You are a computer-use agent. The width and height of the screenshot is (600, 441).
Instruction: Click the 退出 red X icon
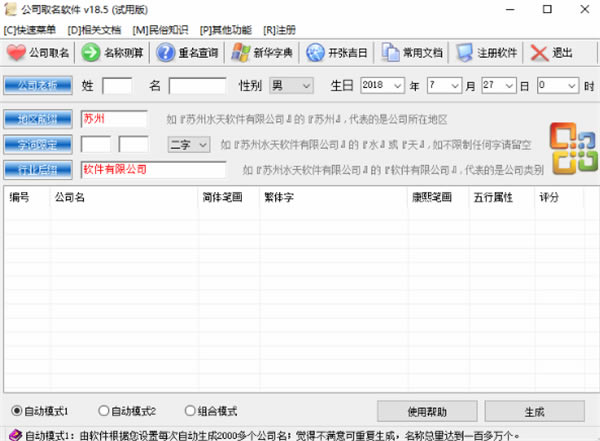(539, 53)
